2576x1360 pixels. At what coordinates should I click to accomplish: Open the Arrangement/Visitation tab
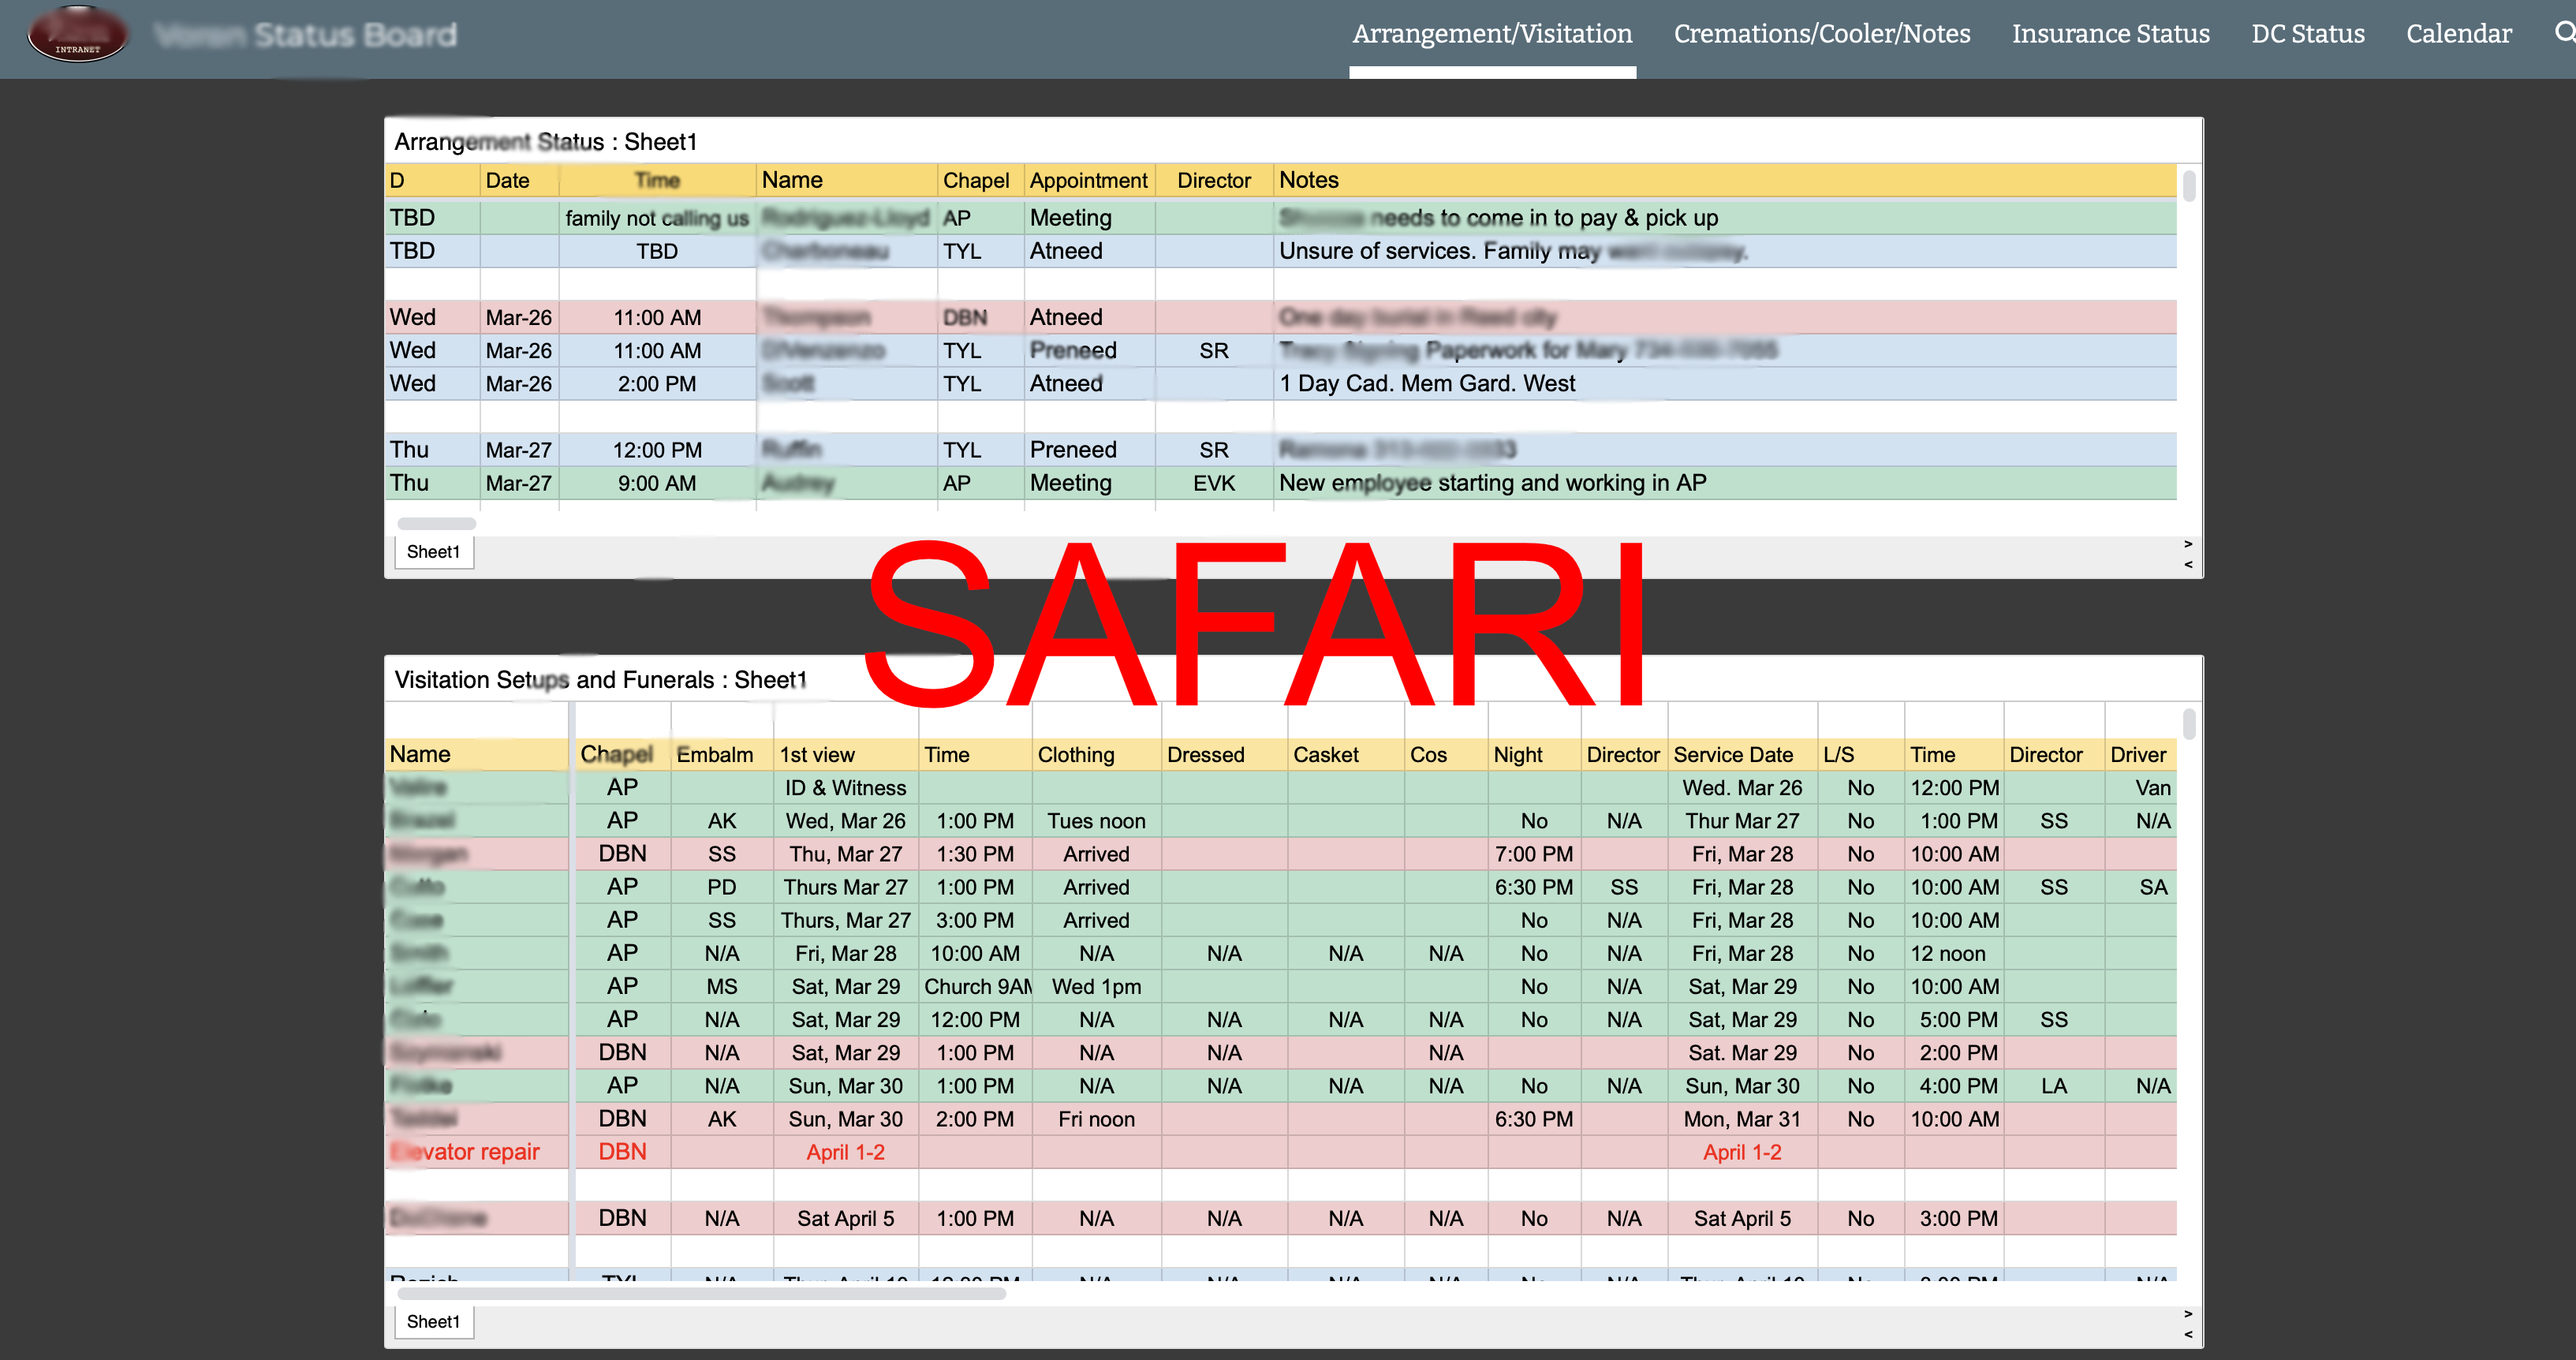tap(1492, 34)
